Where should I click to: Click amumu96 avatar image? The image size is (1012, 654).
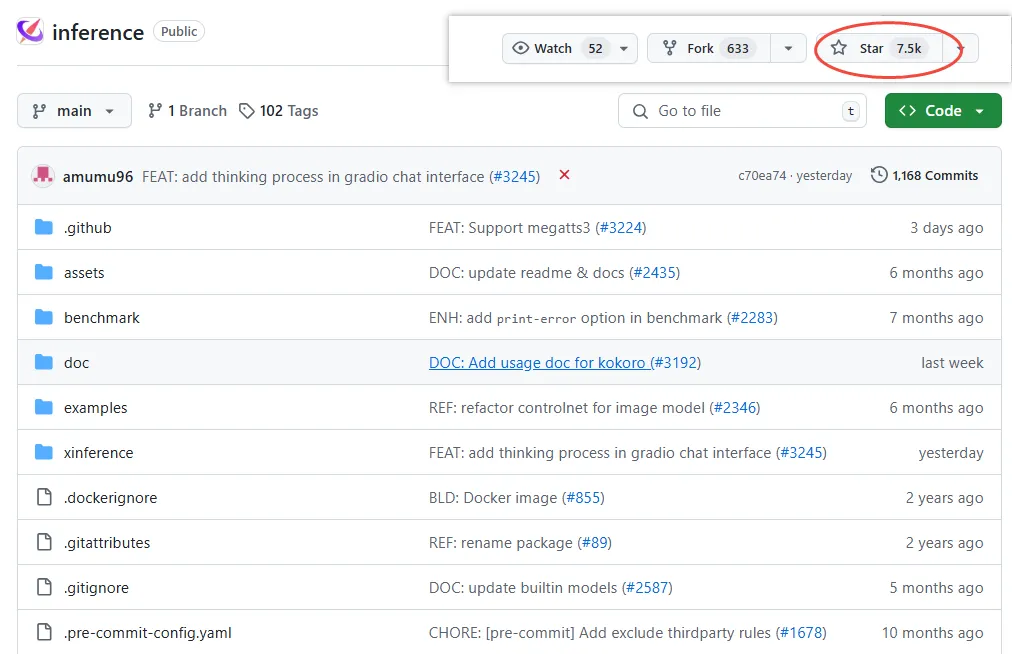pos(43,176)
